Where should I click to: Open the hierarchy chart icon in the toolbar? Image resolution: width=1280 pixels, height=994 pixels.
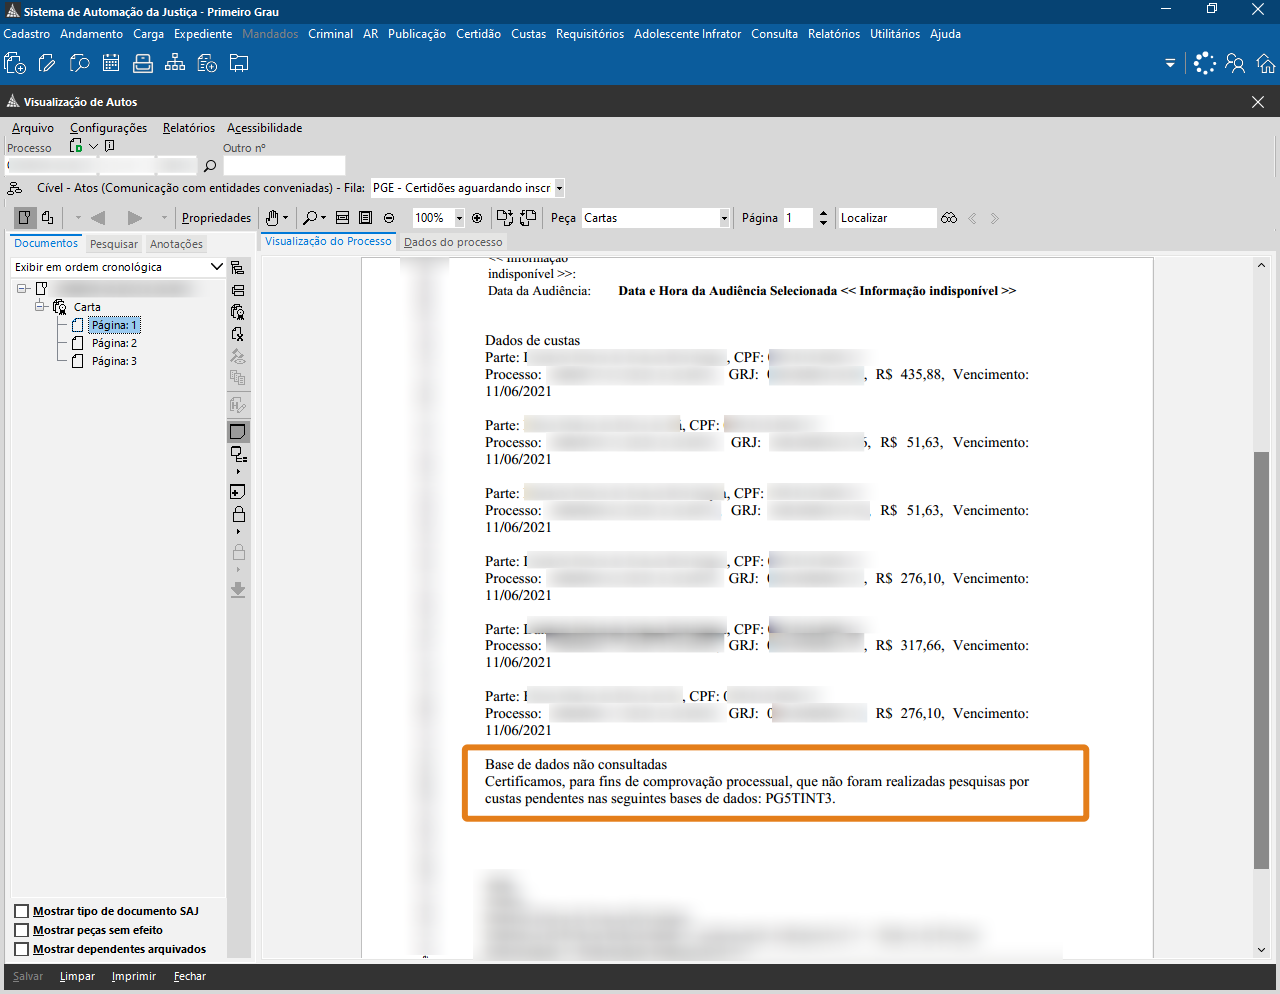[x=175, y=64]
